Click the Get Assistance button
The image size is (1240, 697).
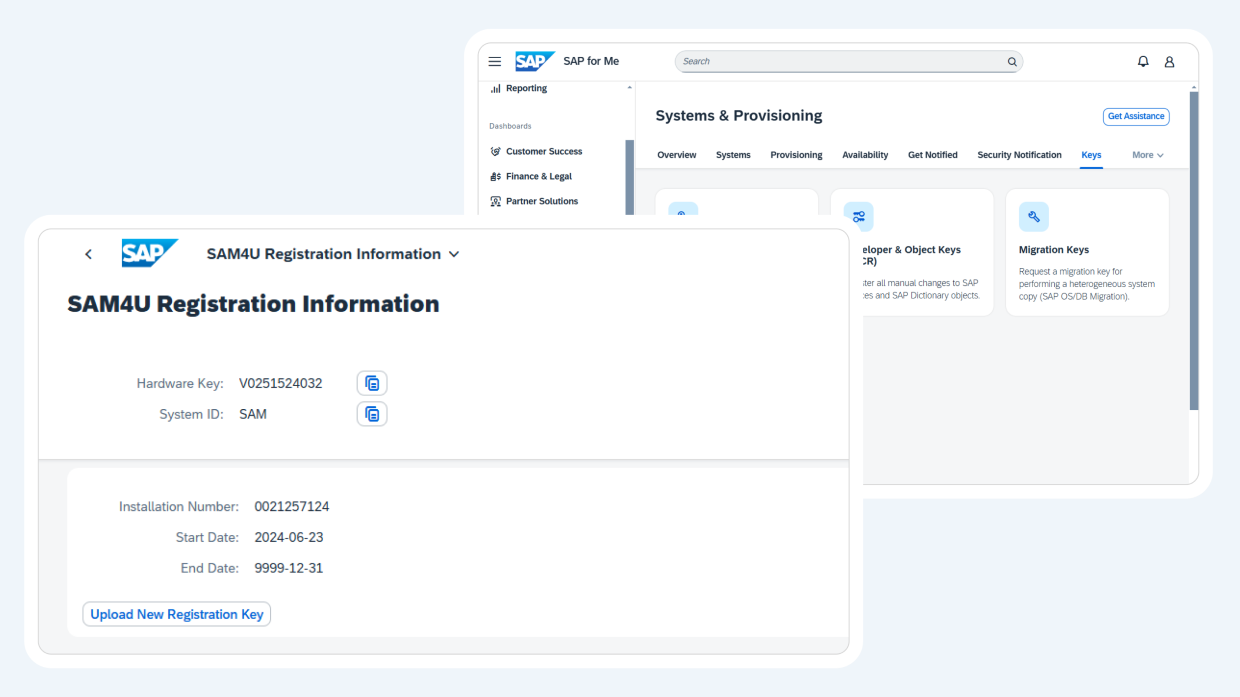[1136, 116]
